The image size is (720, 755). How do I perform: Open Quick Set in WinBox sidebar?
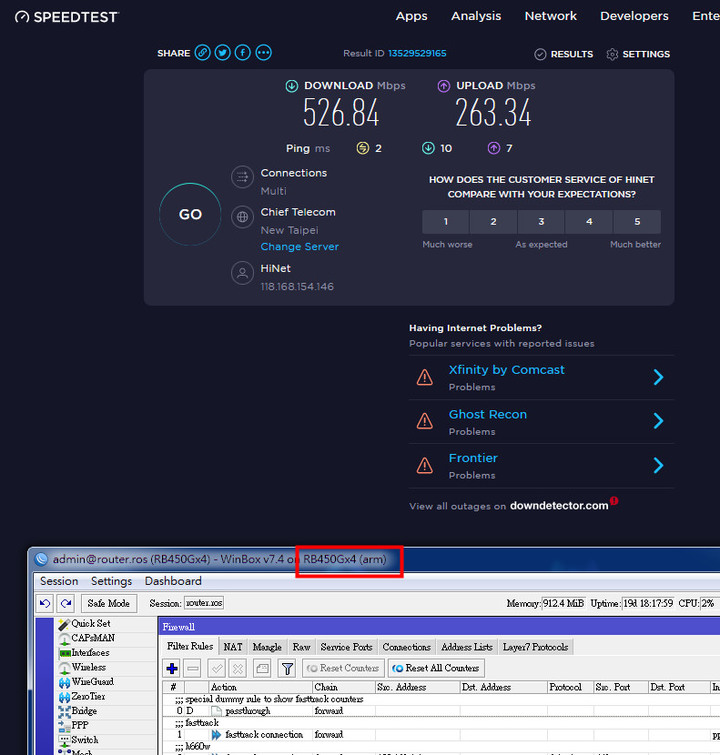pyautogui.click(x=91, y=623)
